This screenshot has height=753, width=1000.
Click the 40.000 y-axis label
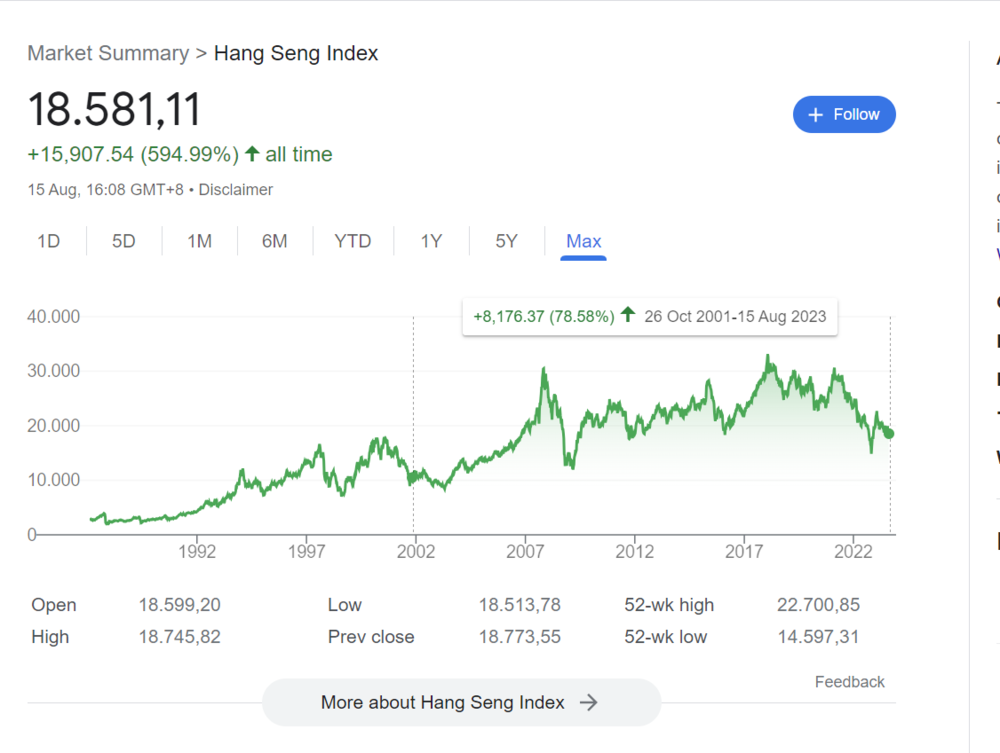[54, 317]
